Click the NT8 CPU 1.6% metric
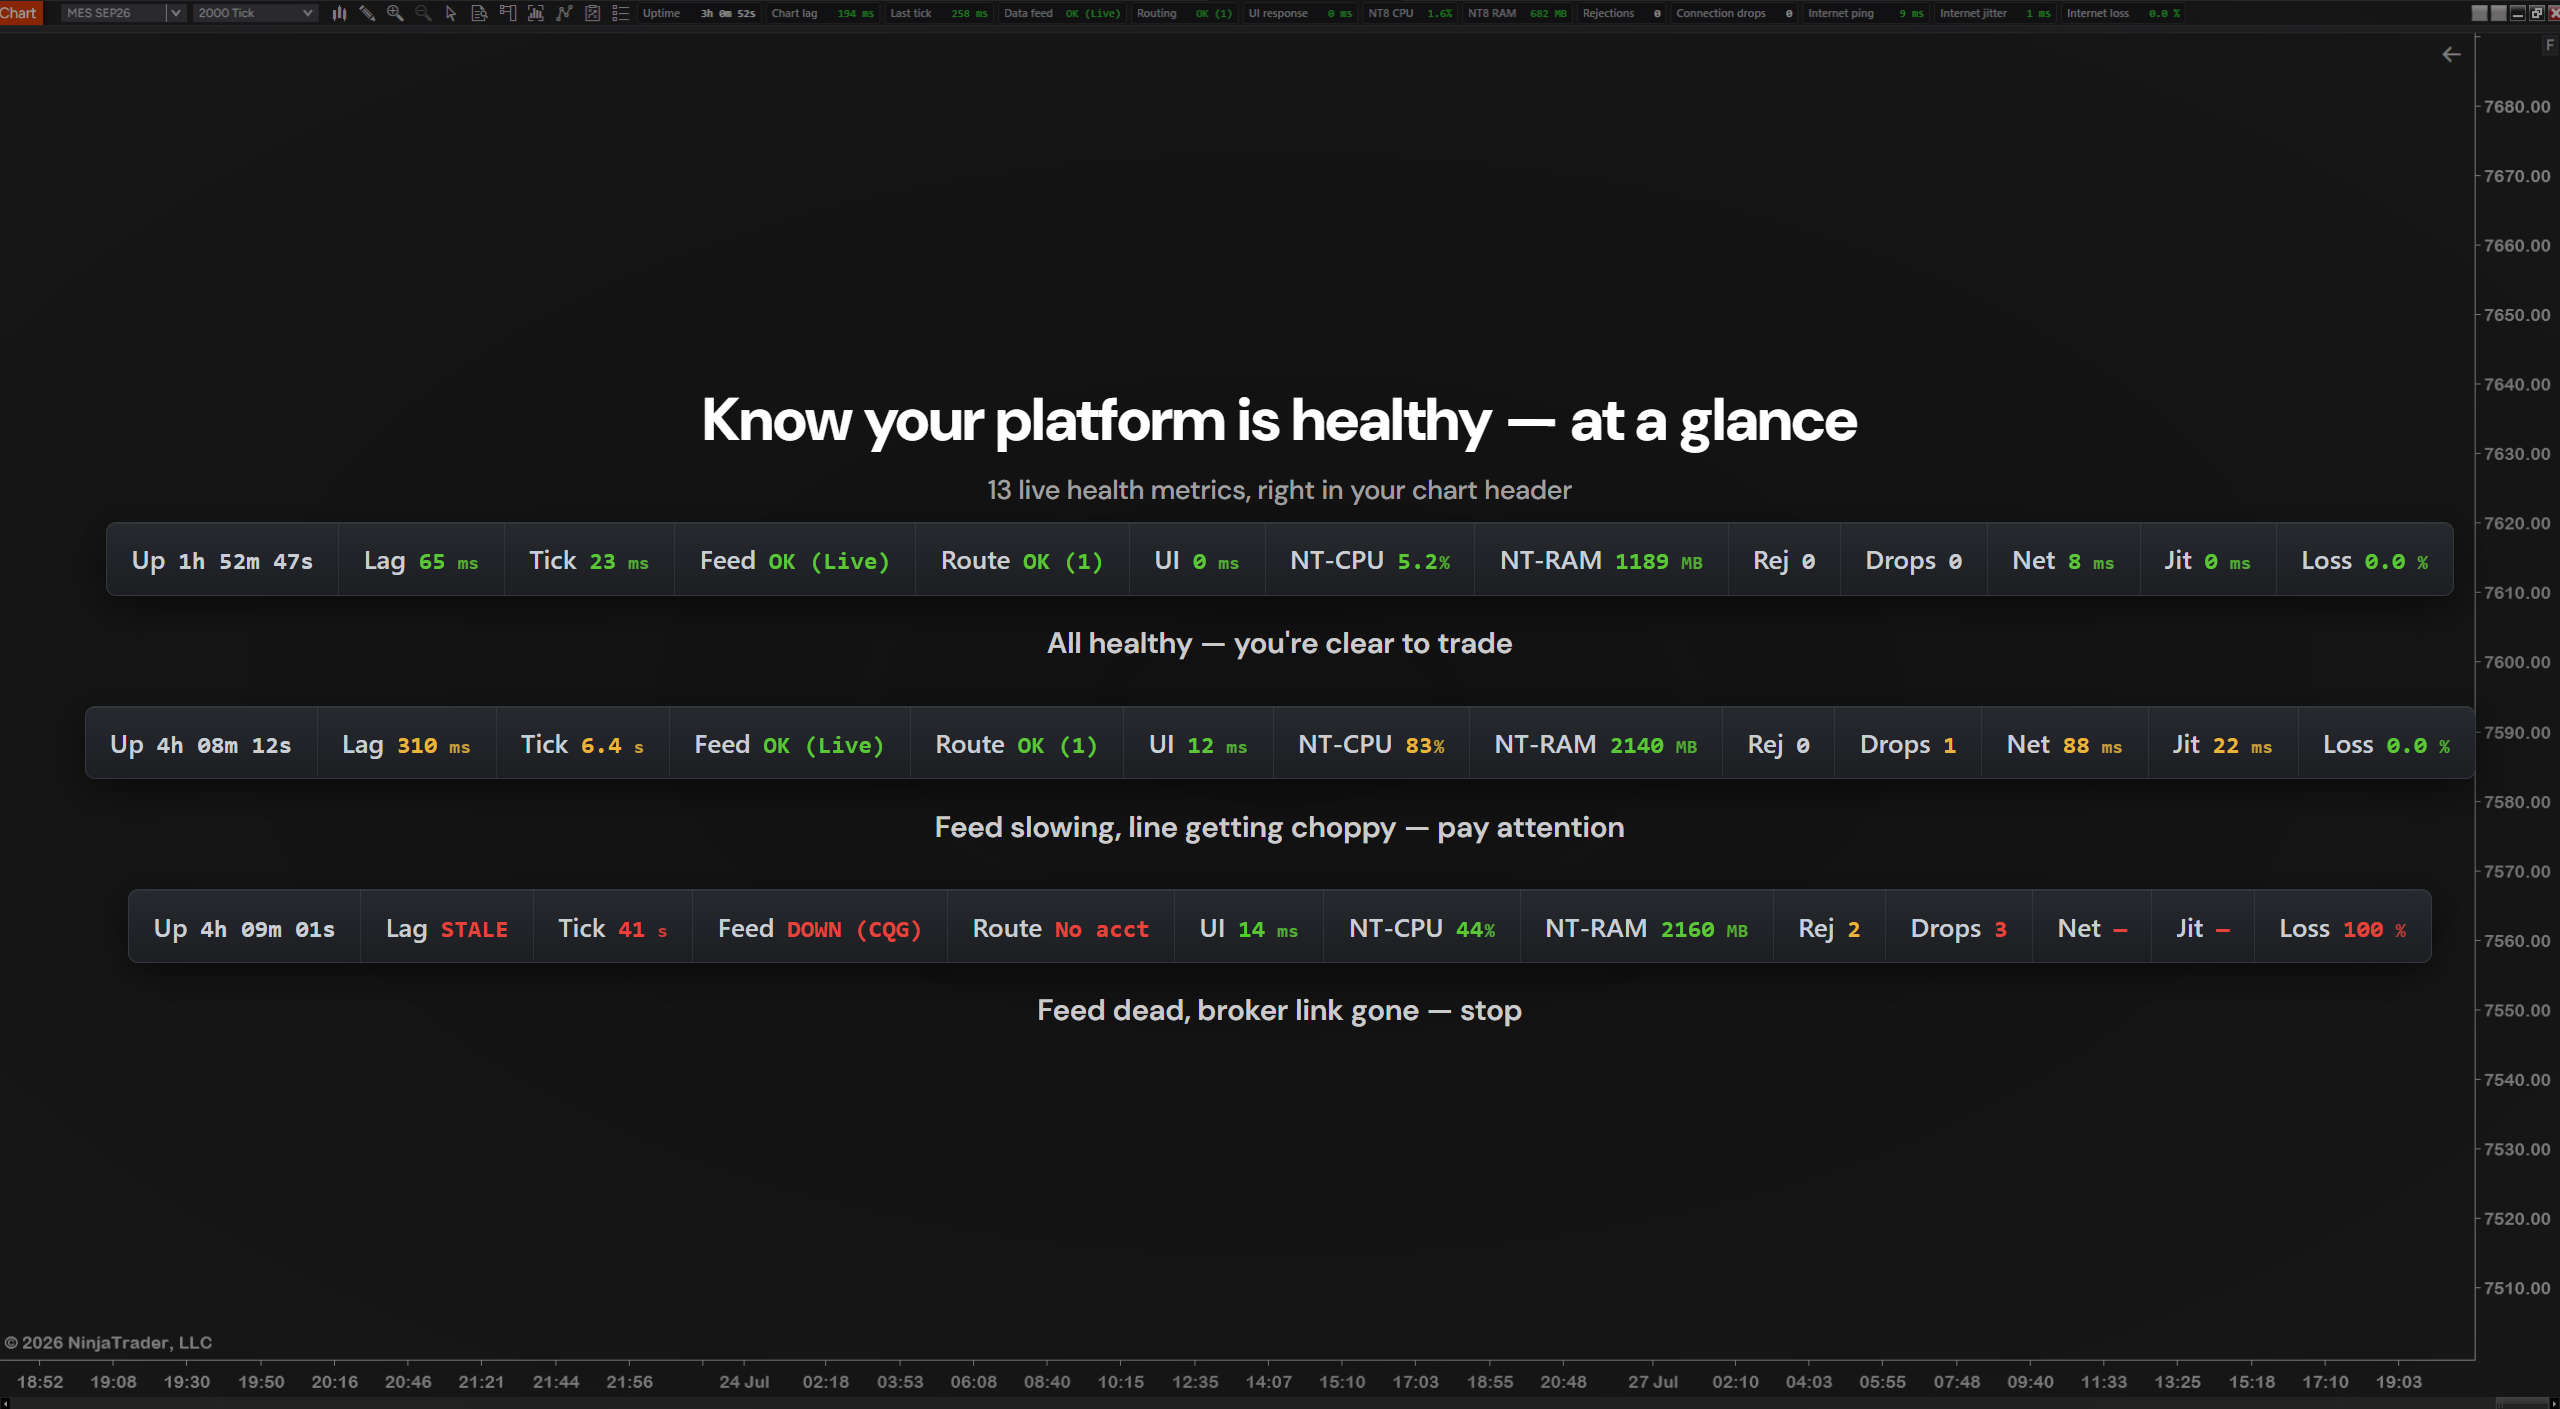Viewport: 2560px width, 1409px height. tap(1410, 13)
